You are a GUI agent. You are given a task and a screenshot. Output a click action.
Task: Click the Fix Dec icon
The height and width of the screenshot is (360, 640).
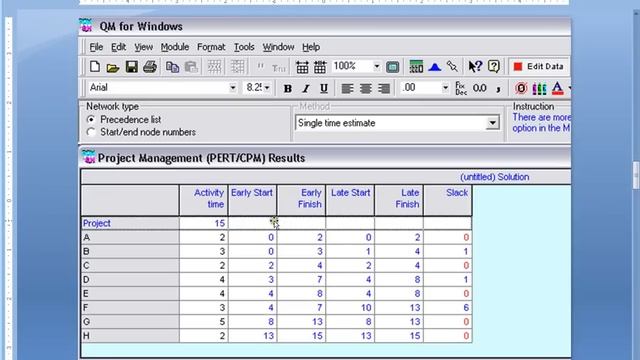[461, 88]
